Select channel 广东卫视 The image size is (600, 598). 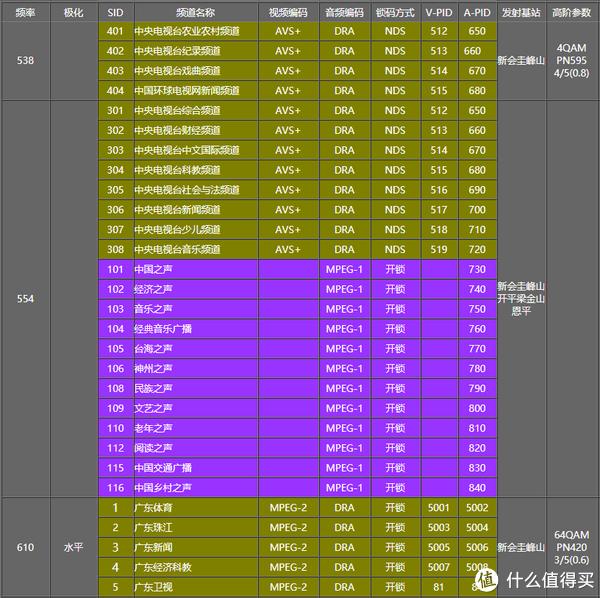coord(153,588)
